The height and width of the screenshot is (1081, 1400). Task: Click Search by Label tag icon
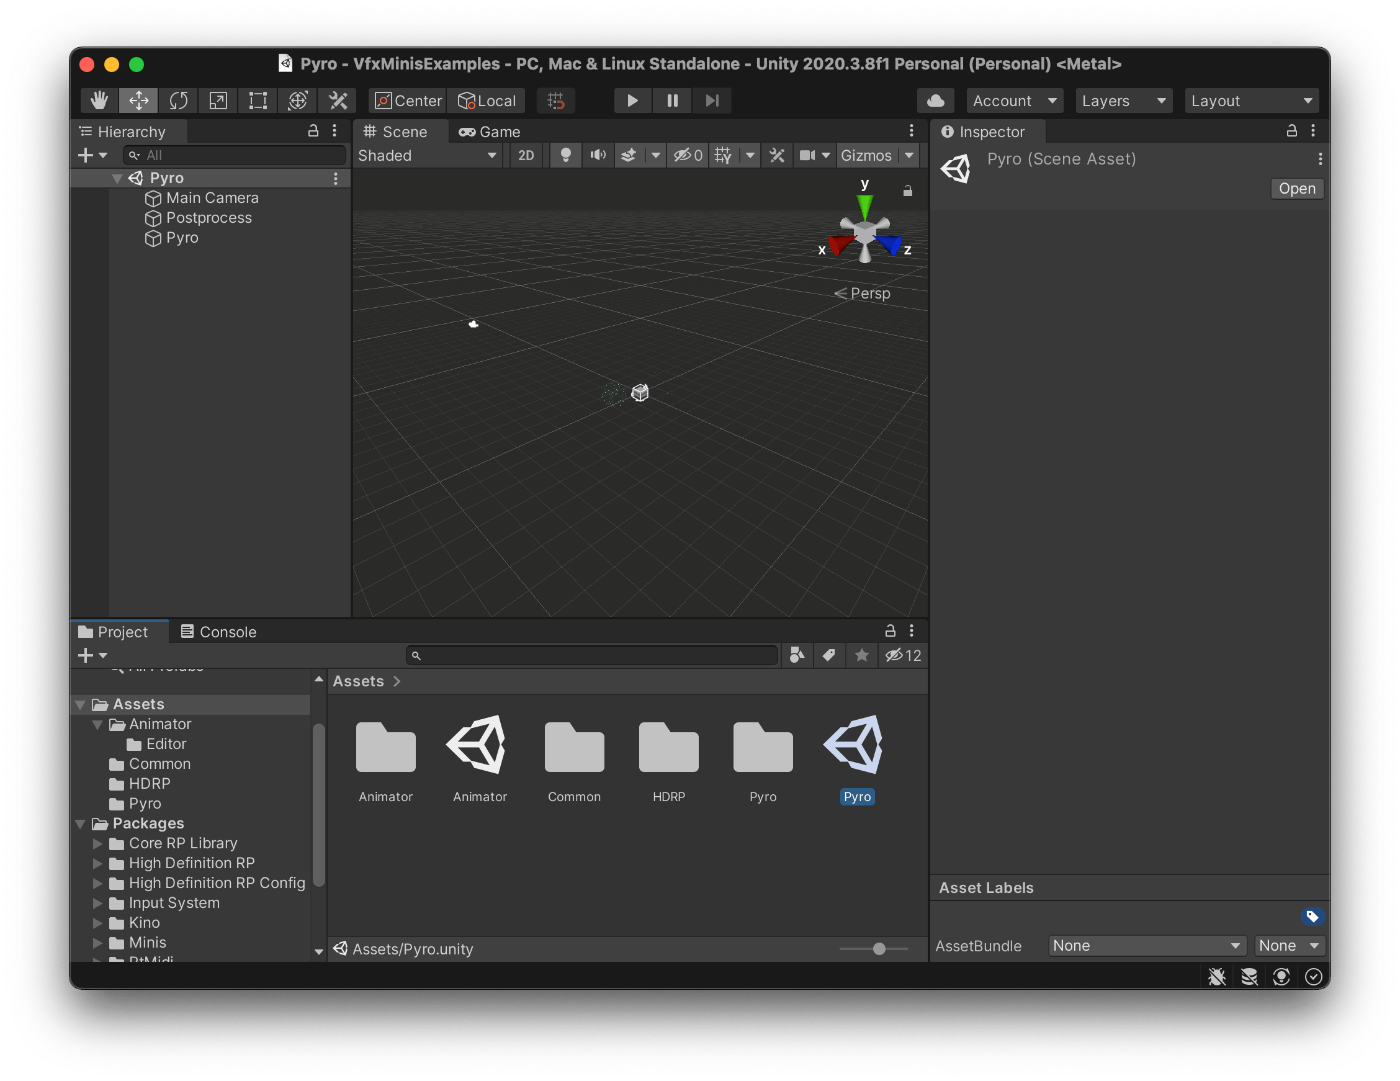pos(829,655)
